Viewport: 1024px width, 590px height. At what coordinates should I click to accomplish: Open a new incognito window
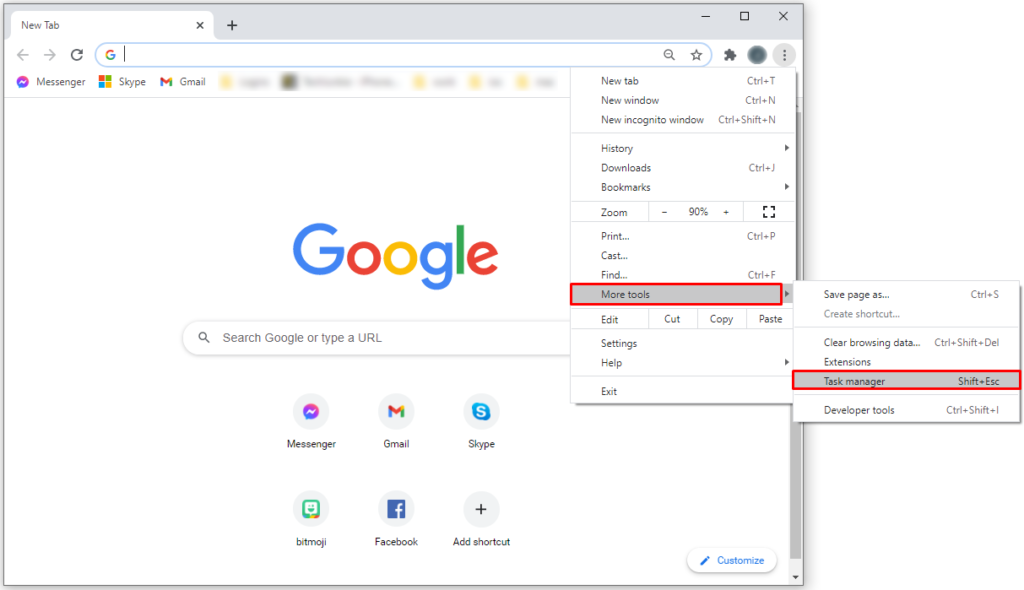655,119
